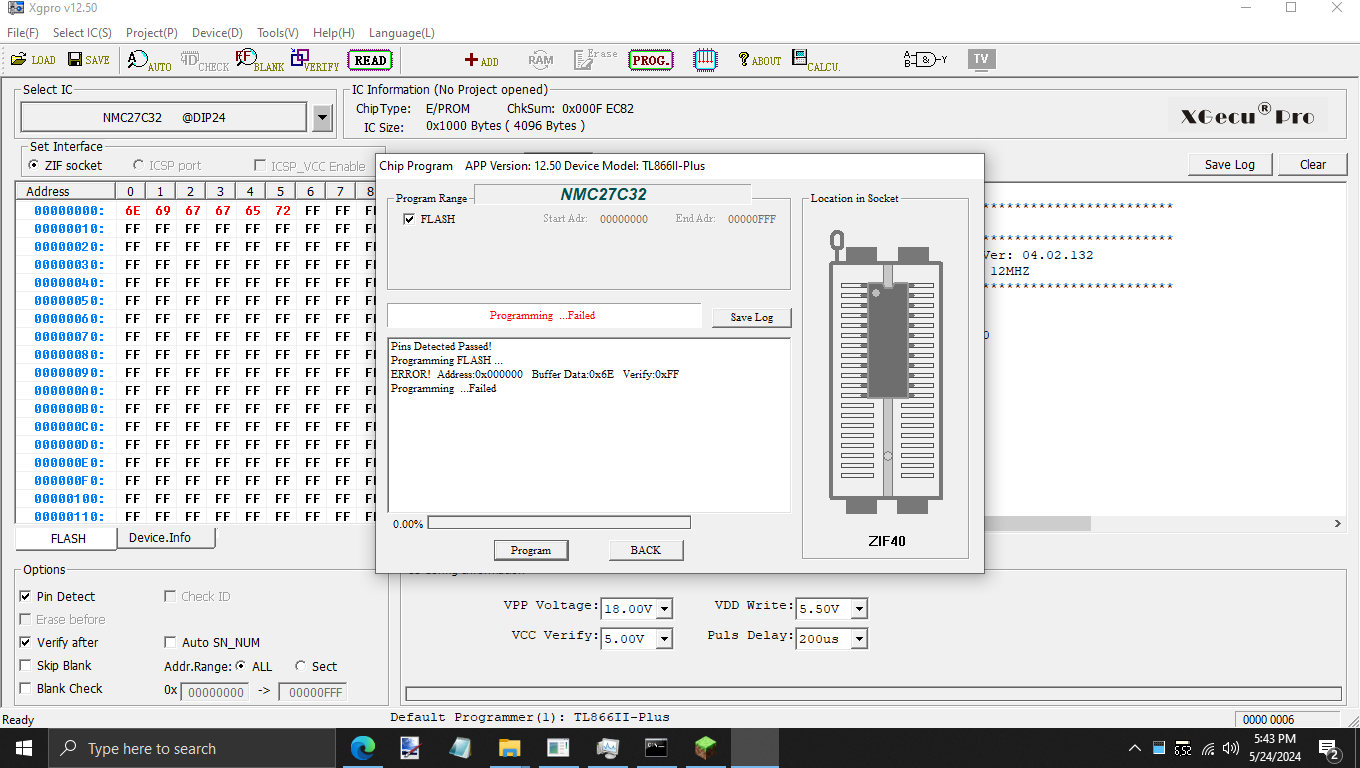Open the Puls Delay dropdown

[x=859, y=638]
